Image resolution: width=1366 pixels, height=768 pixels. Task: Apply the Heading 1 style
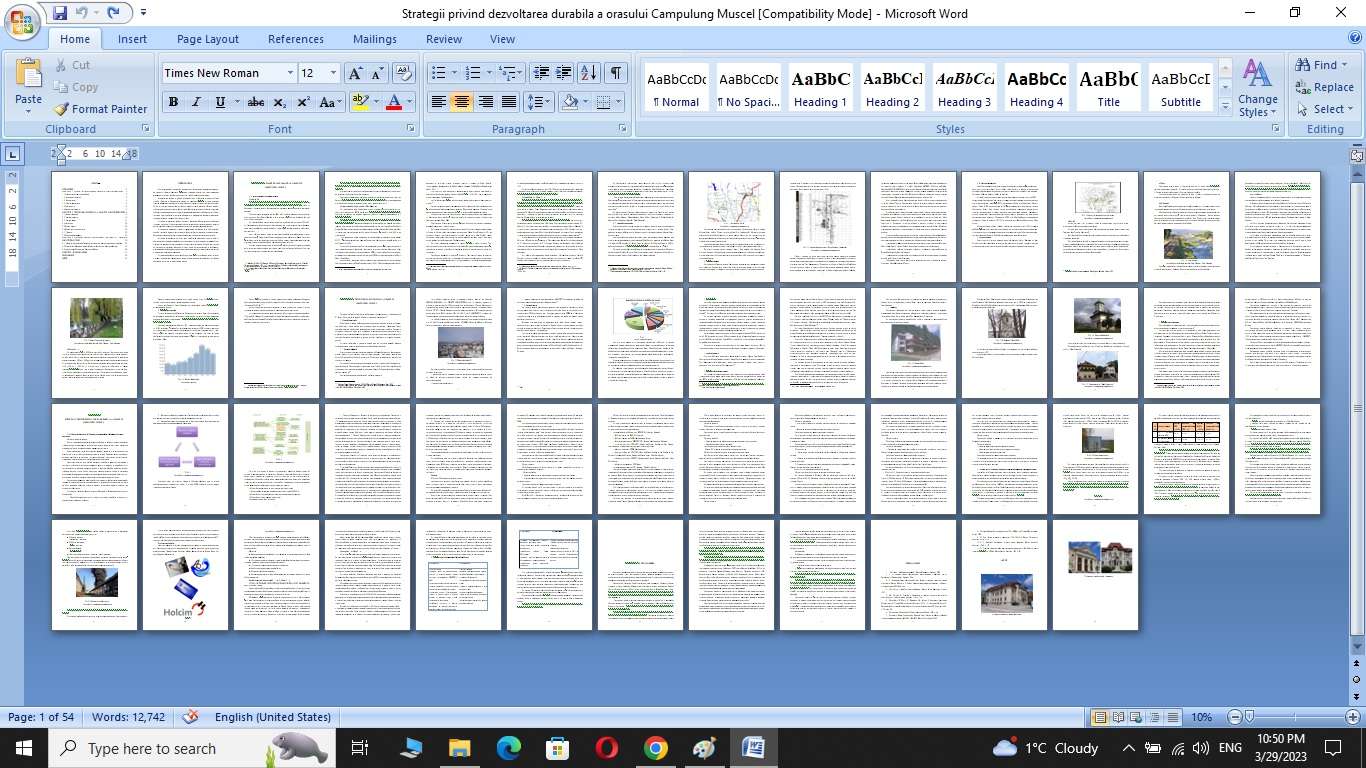click(x=820, y=88)
